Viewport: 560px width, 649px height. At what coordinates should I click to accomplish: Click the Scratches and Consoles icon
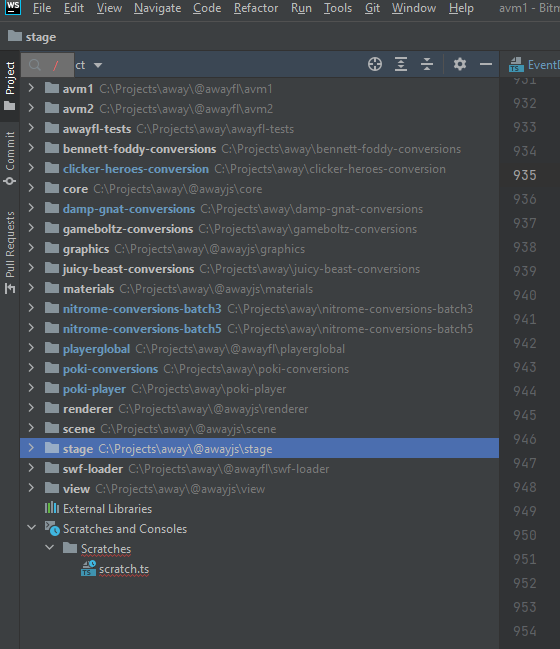52,528
